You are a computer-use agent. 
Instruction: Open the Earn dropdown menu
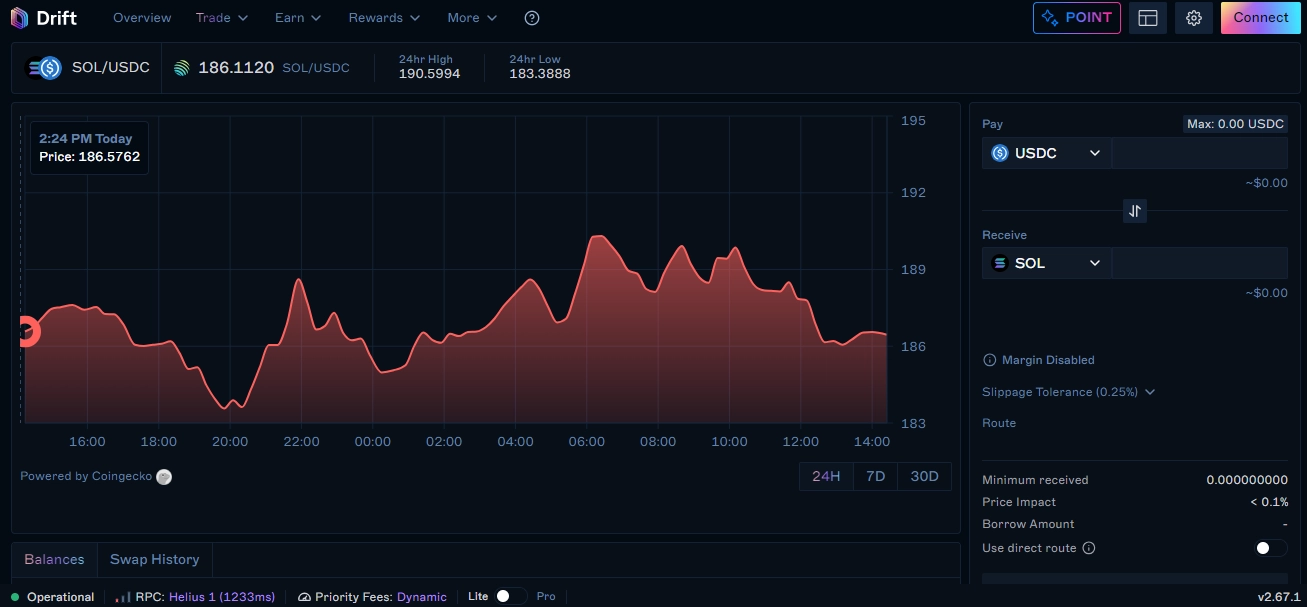pos(298,18)
